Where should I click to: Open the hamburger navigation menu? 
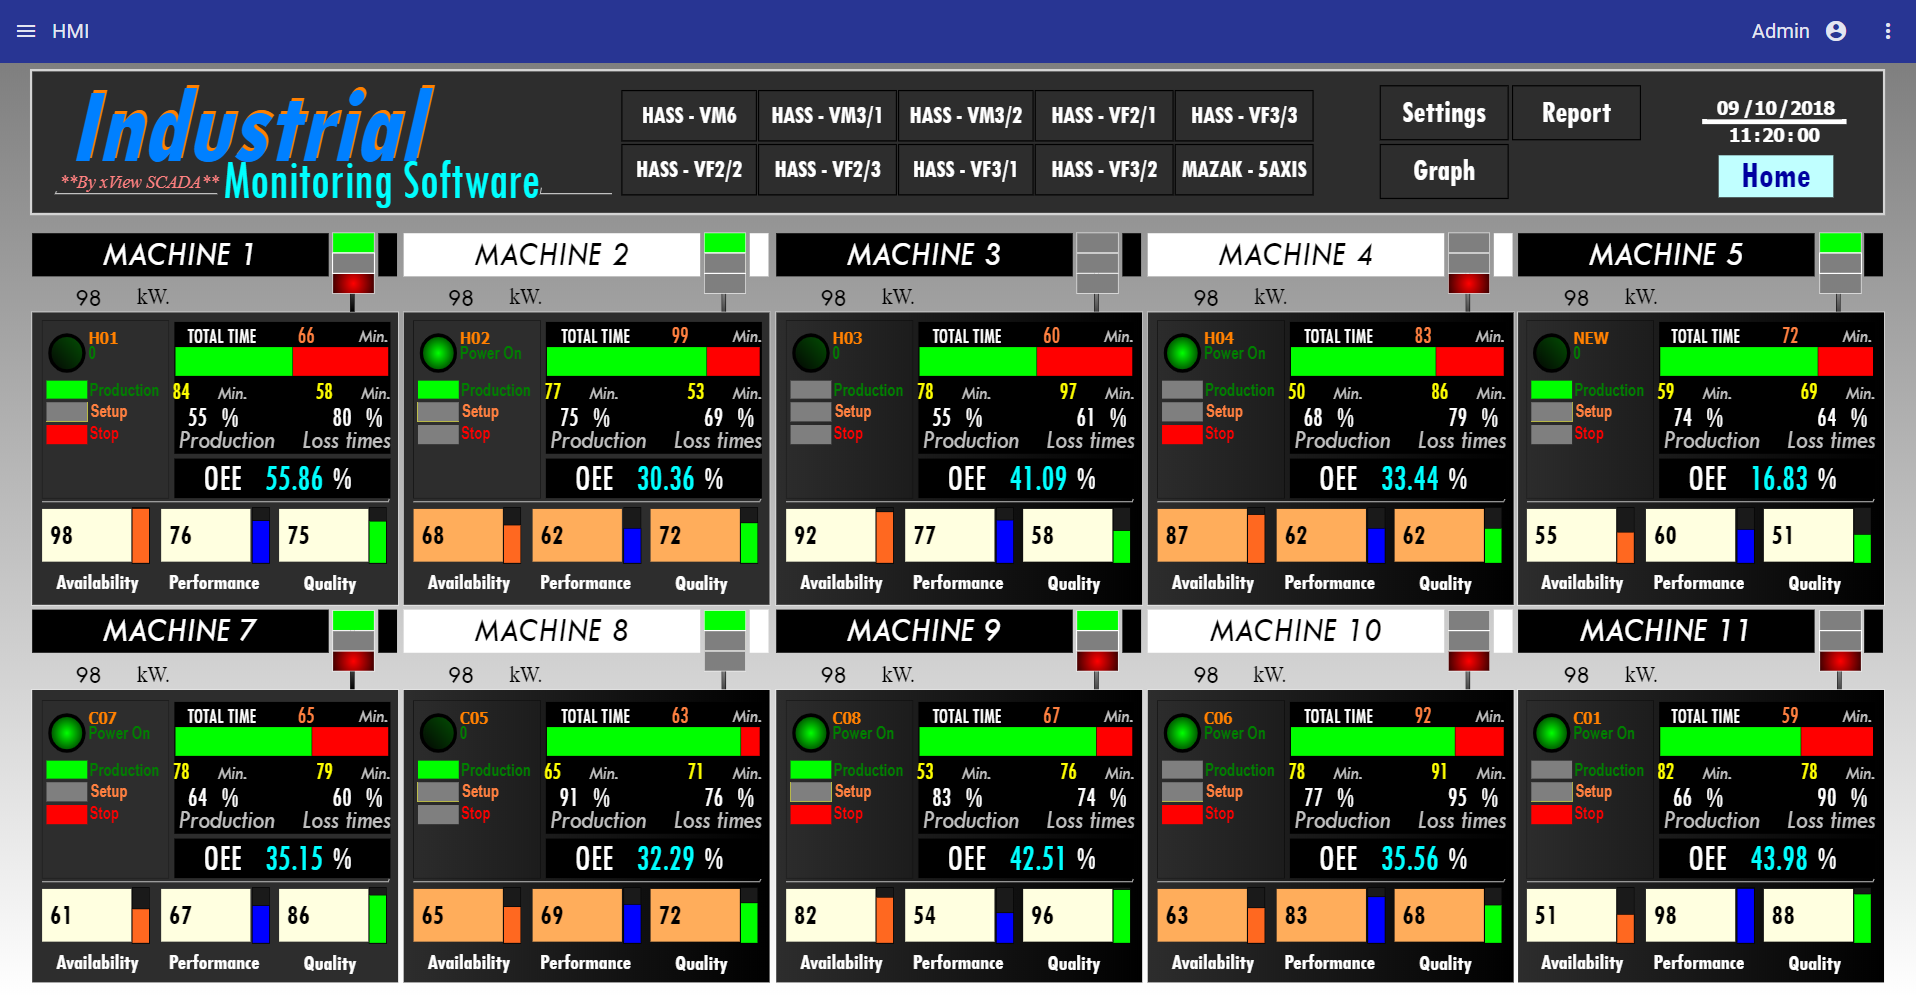pyautogui.click(x=26, y=31)
